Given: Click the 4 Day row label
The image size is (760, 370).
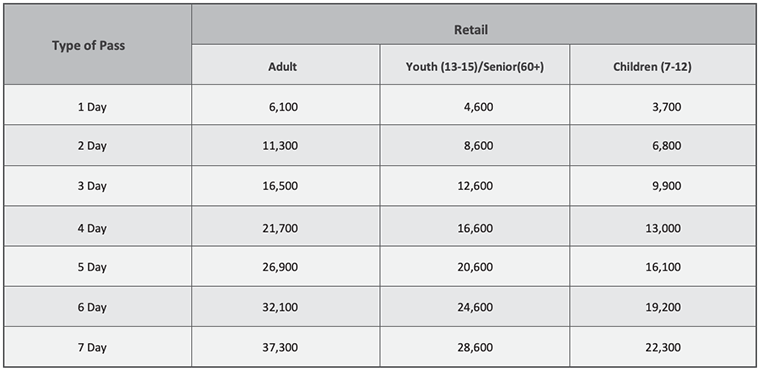Looking at the screenshot, I should [x=97, y=226].
